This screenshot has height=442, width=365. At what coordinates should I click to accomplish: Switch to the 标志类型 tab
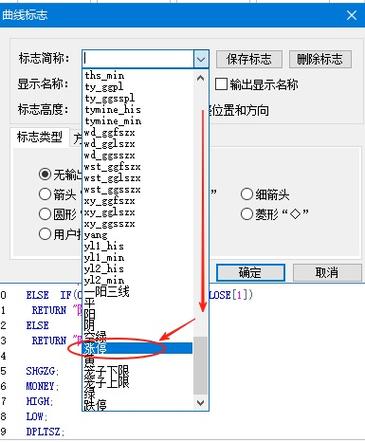pyautogui.click(x=40, y=137)
